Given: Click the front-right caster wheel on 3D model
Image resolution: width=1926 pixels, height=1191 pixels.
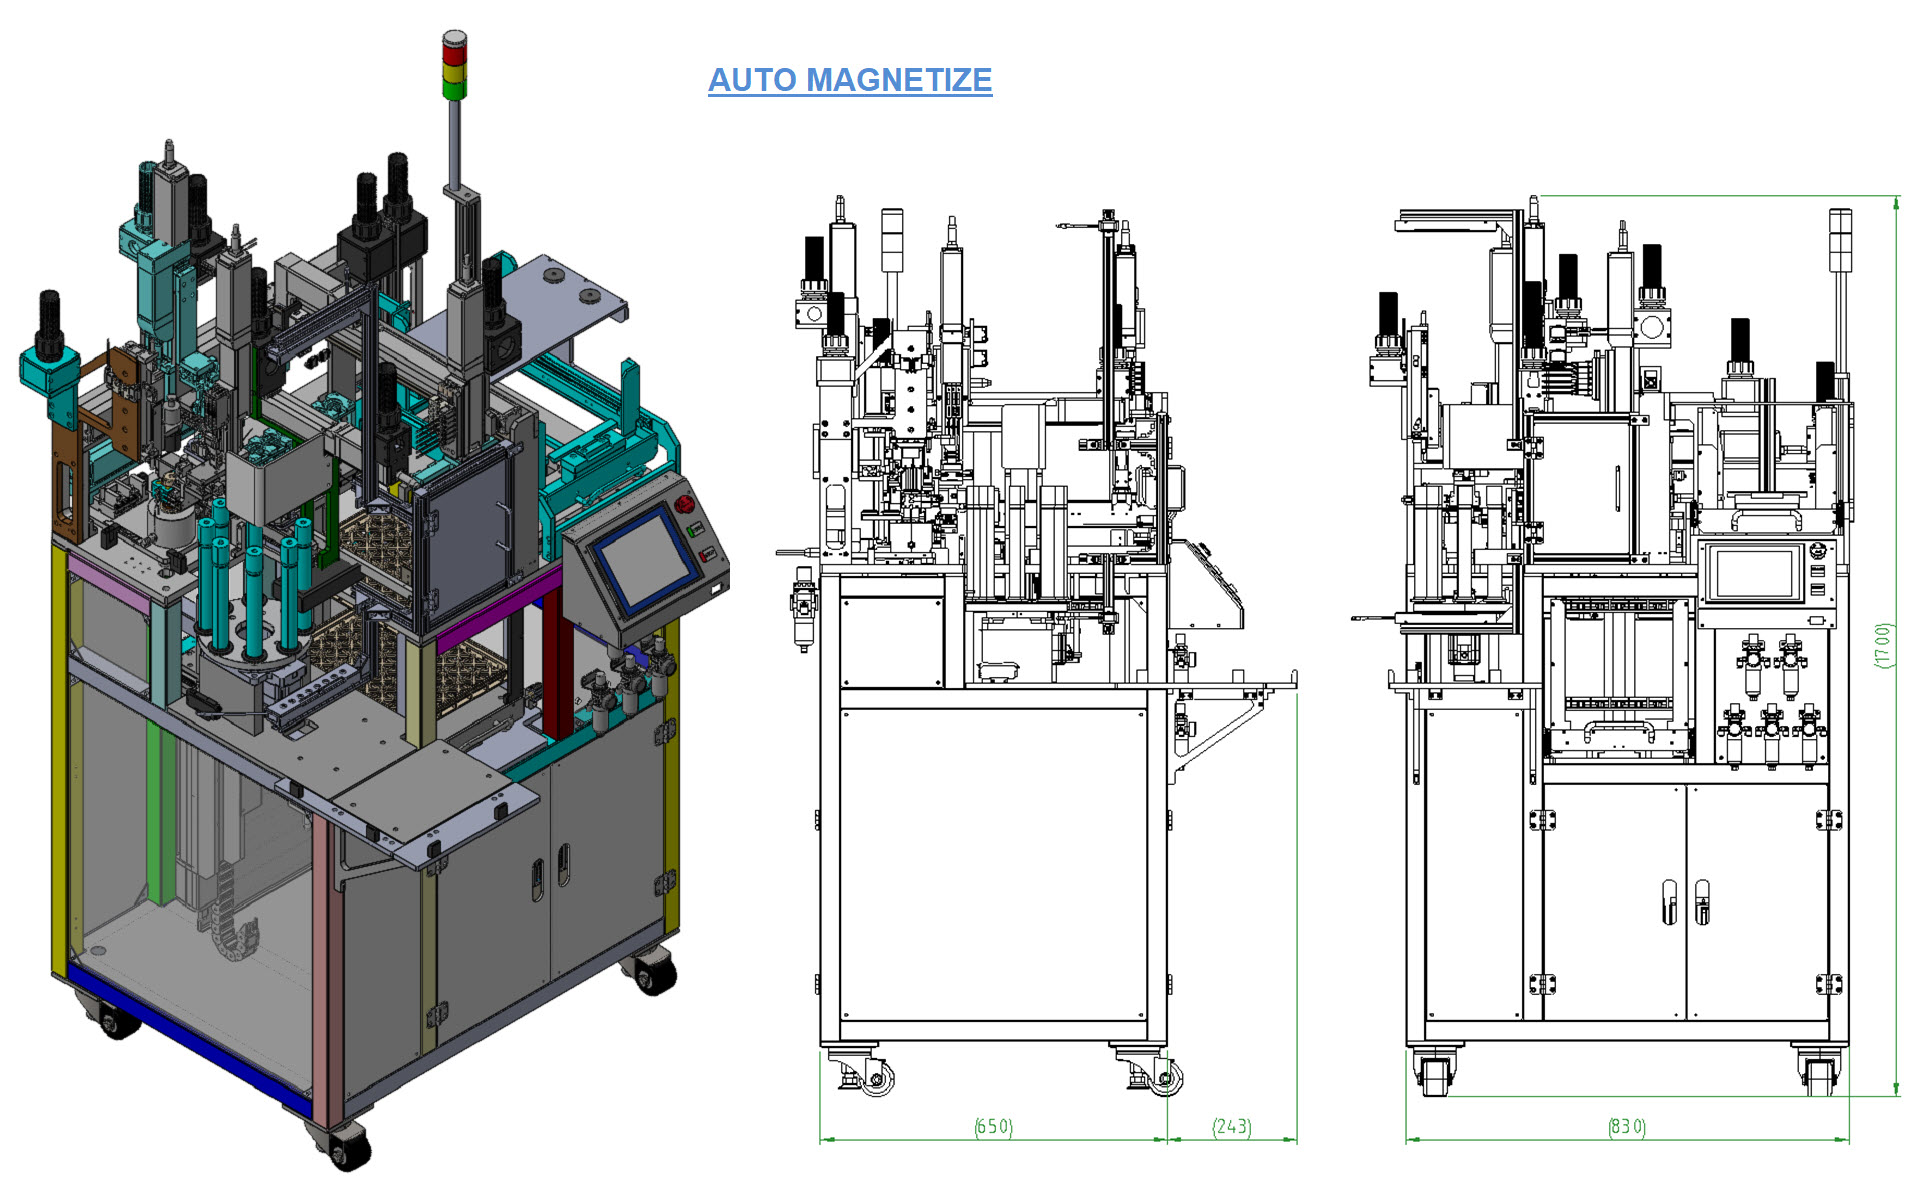Looking at the screenshot, I should [x=653, y=972].
